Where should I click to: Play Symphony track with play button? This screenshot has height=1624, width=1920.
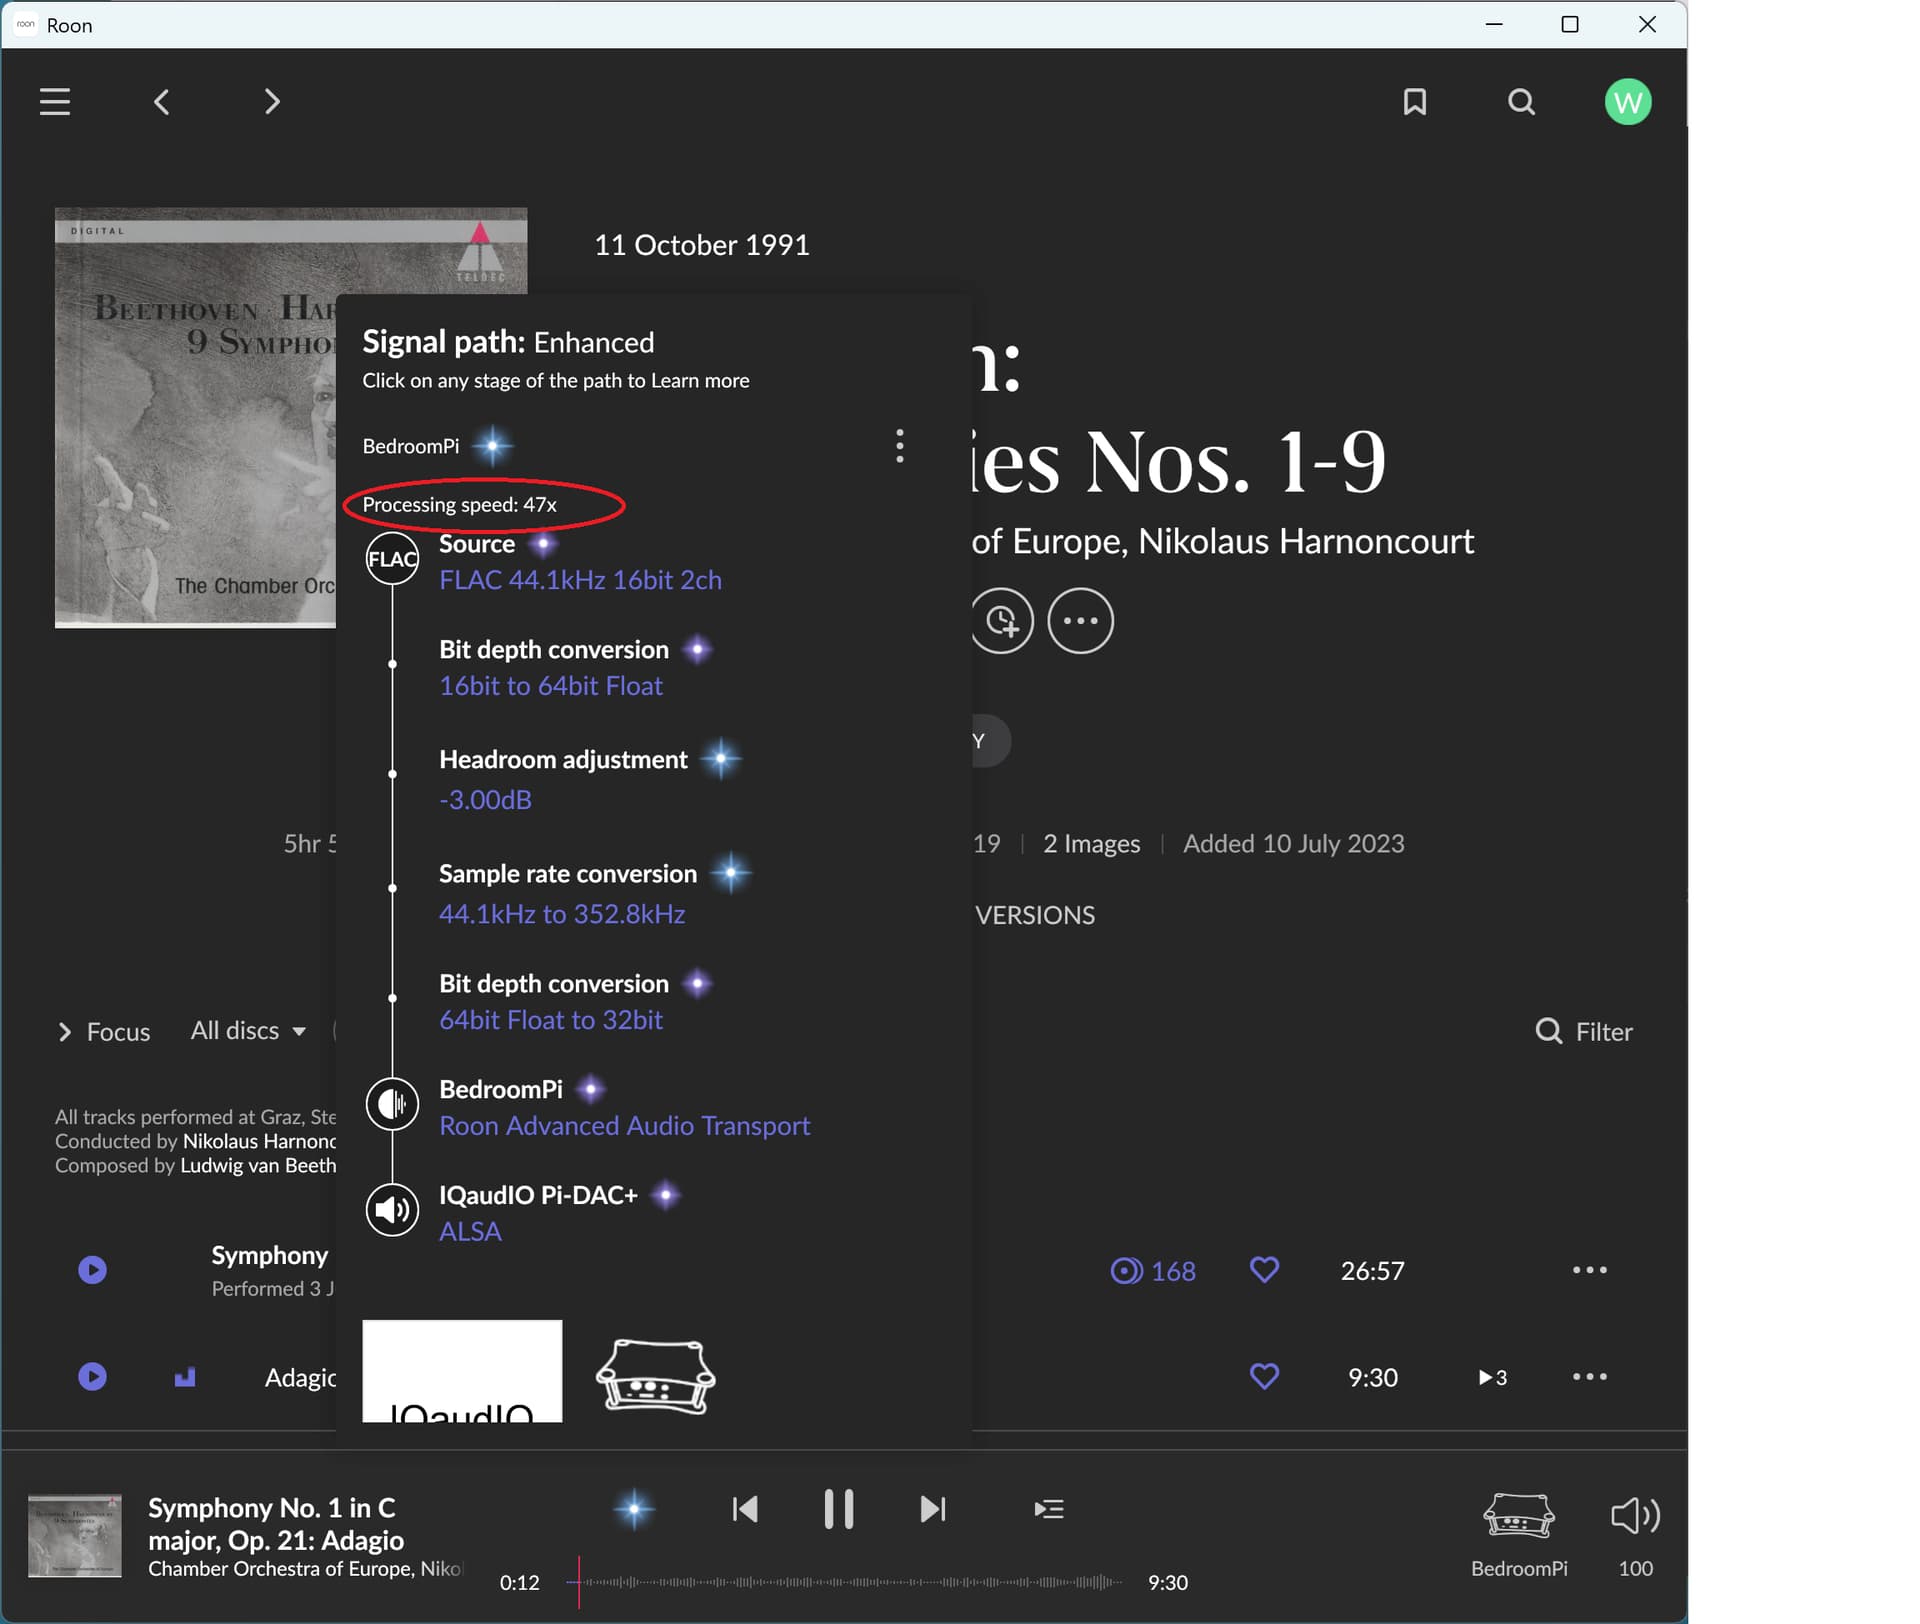(x=92, y=1270)
